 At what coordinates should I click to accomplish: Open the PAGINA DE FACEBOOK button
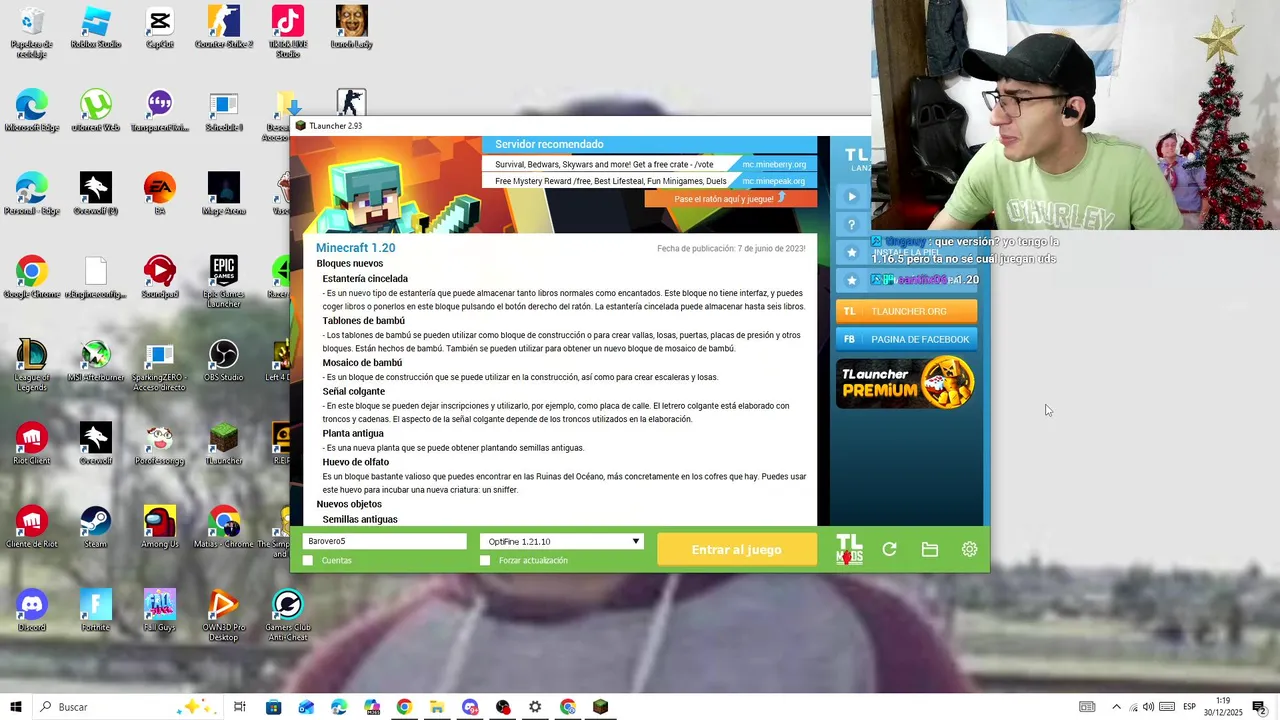coord(906,339)
